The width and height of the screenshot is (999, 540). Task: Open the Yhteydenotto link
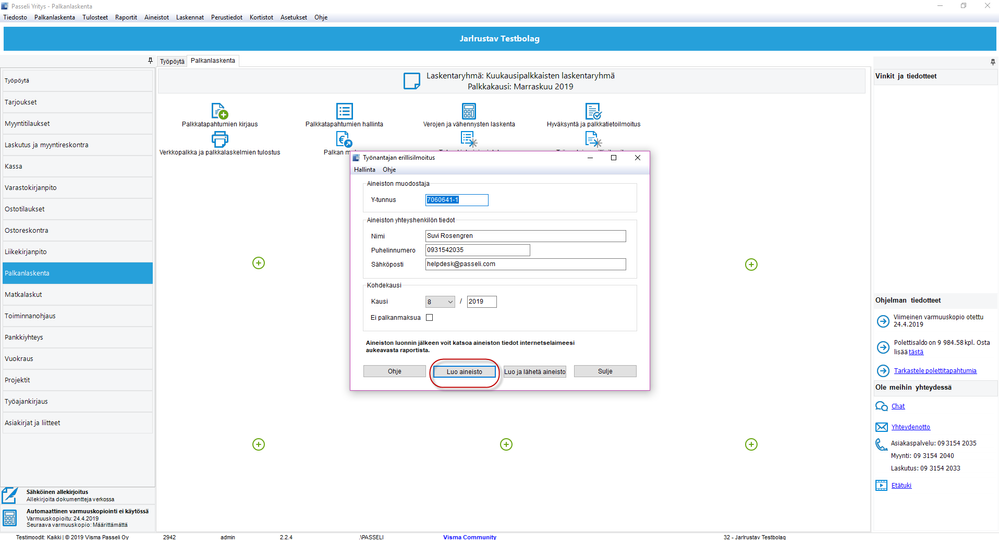click(910, 427)
